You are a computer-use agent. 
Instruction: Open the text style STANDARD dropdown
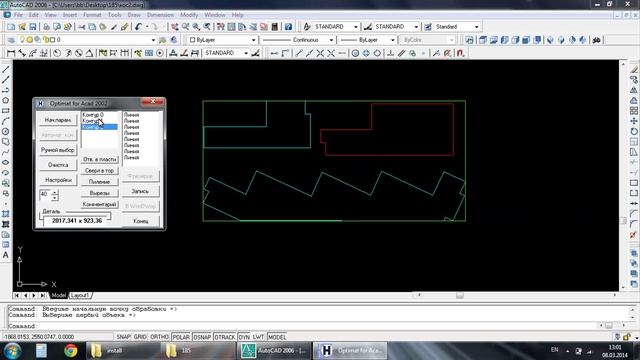tap(356, 27)
